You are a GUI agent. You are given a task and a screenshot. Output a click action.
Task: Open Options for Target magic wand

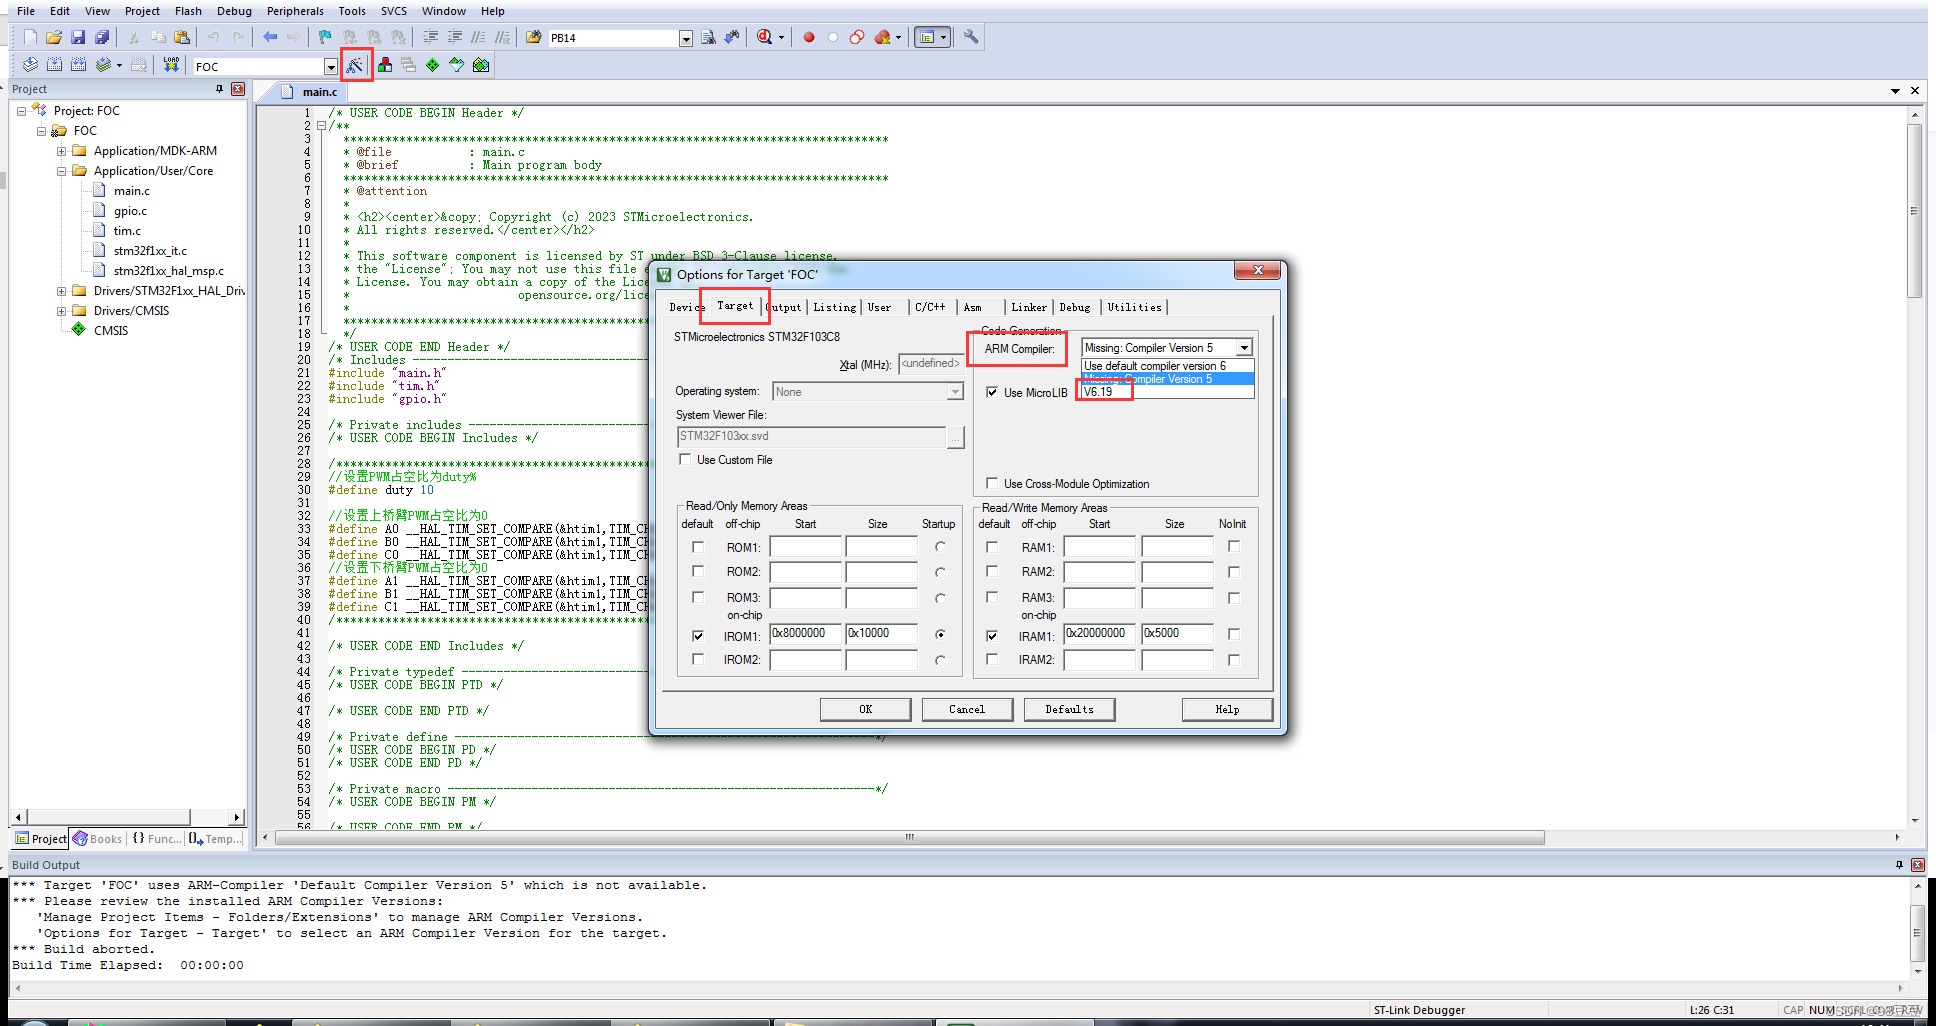[356, 65]
